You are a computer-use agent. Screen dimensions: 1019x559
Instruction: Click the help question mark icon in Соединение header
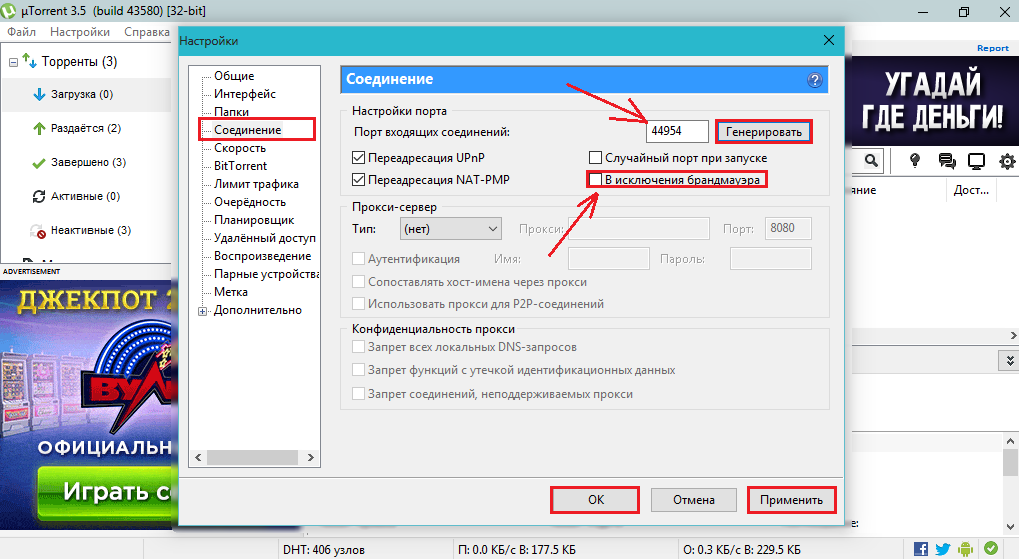815,80
